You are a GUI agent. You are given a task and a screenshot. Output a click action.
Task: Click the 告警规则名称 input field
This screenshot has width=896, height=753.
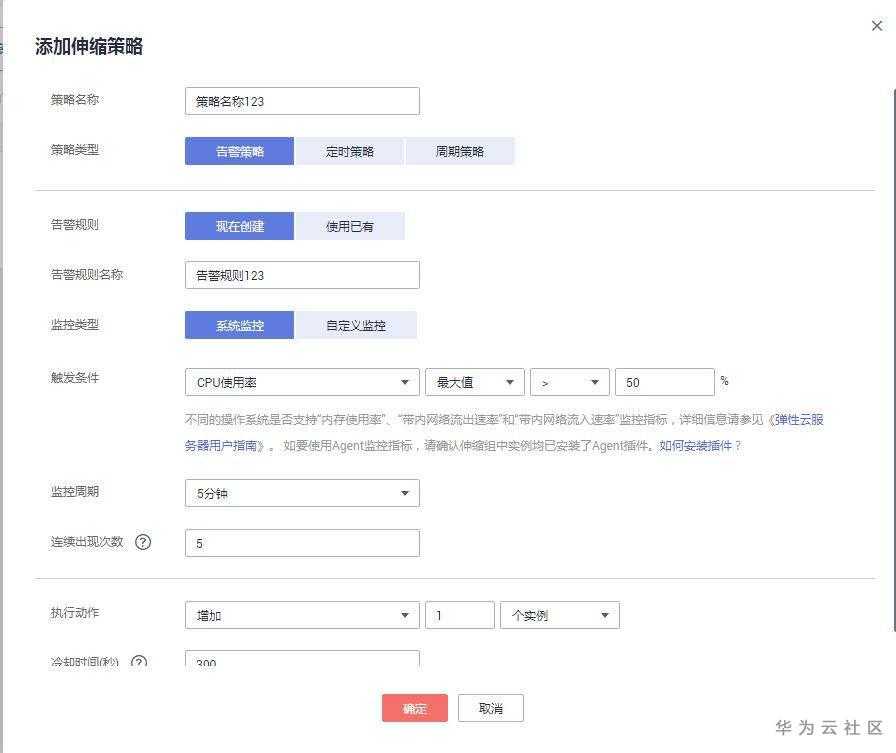point(302,275)
